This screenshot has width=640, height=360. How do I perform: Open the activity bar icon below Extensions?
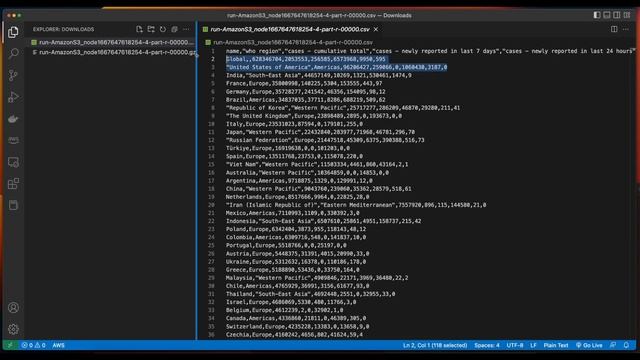(13, 205)
